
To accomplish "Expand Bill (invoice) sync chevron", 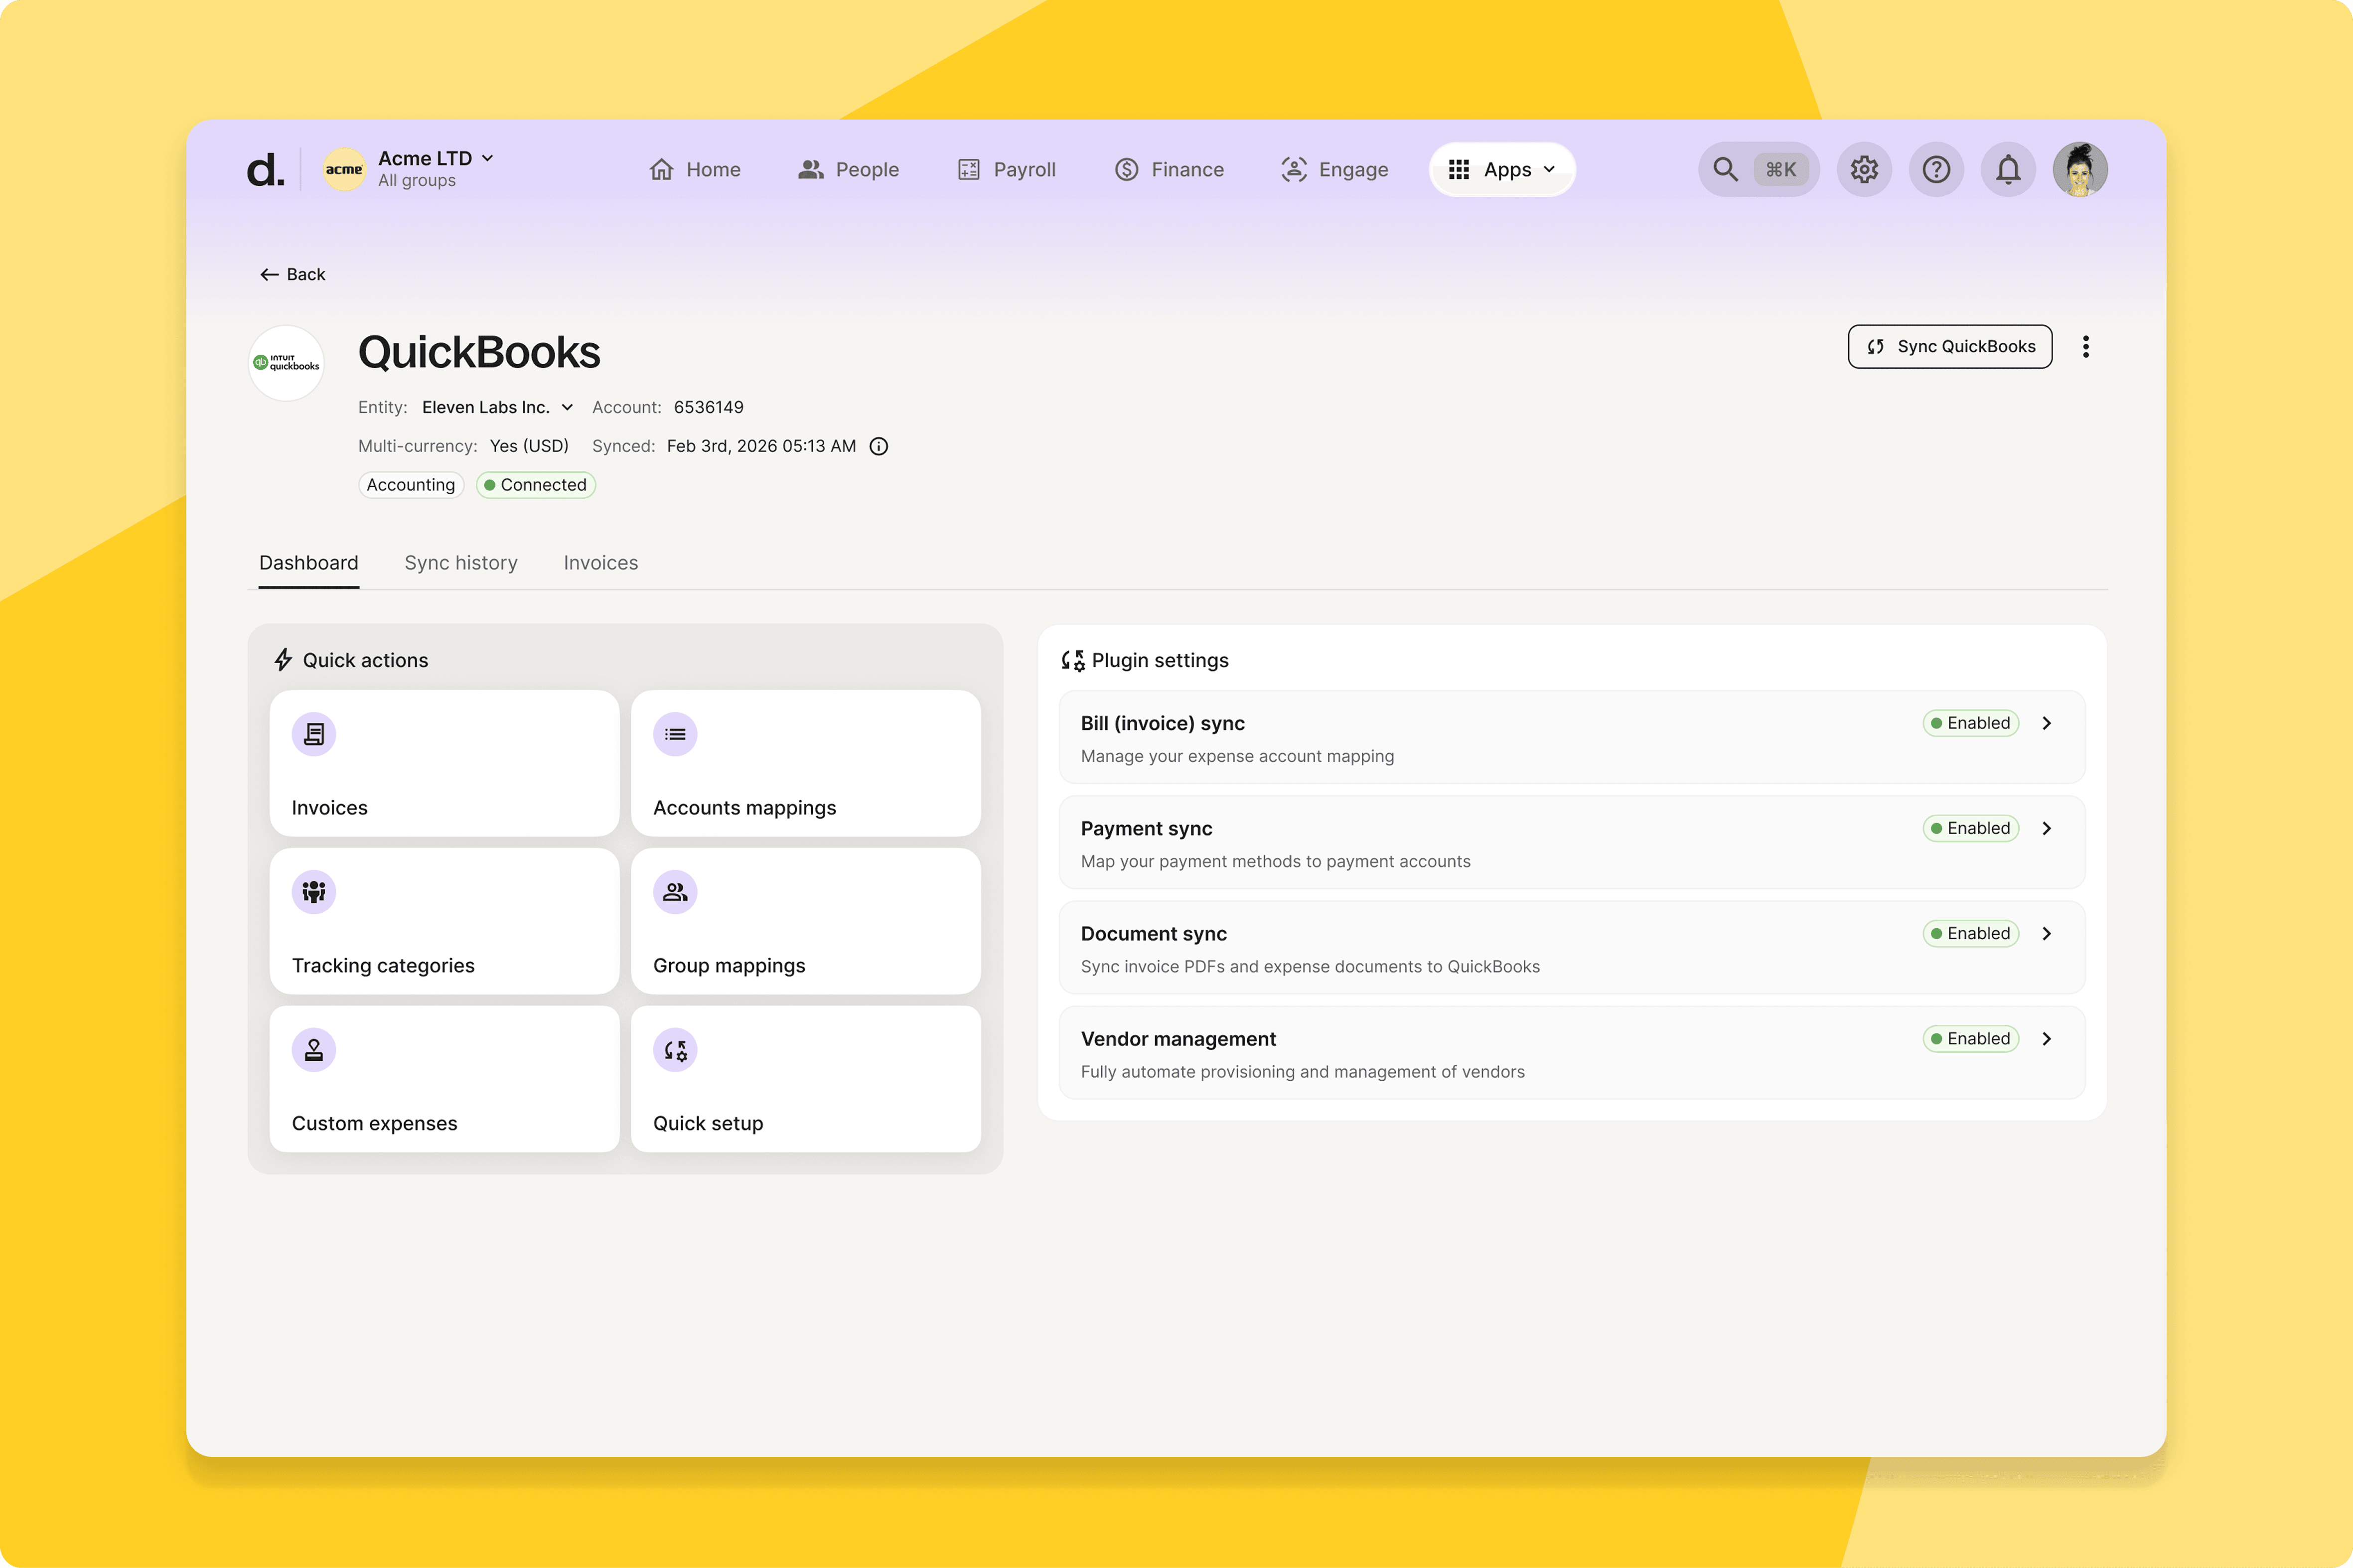I will (x=2047, y=723).
